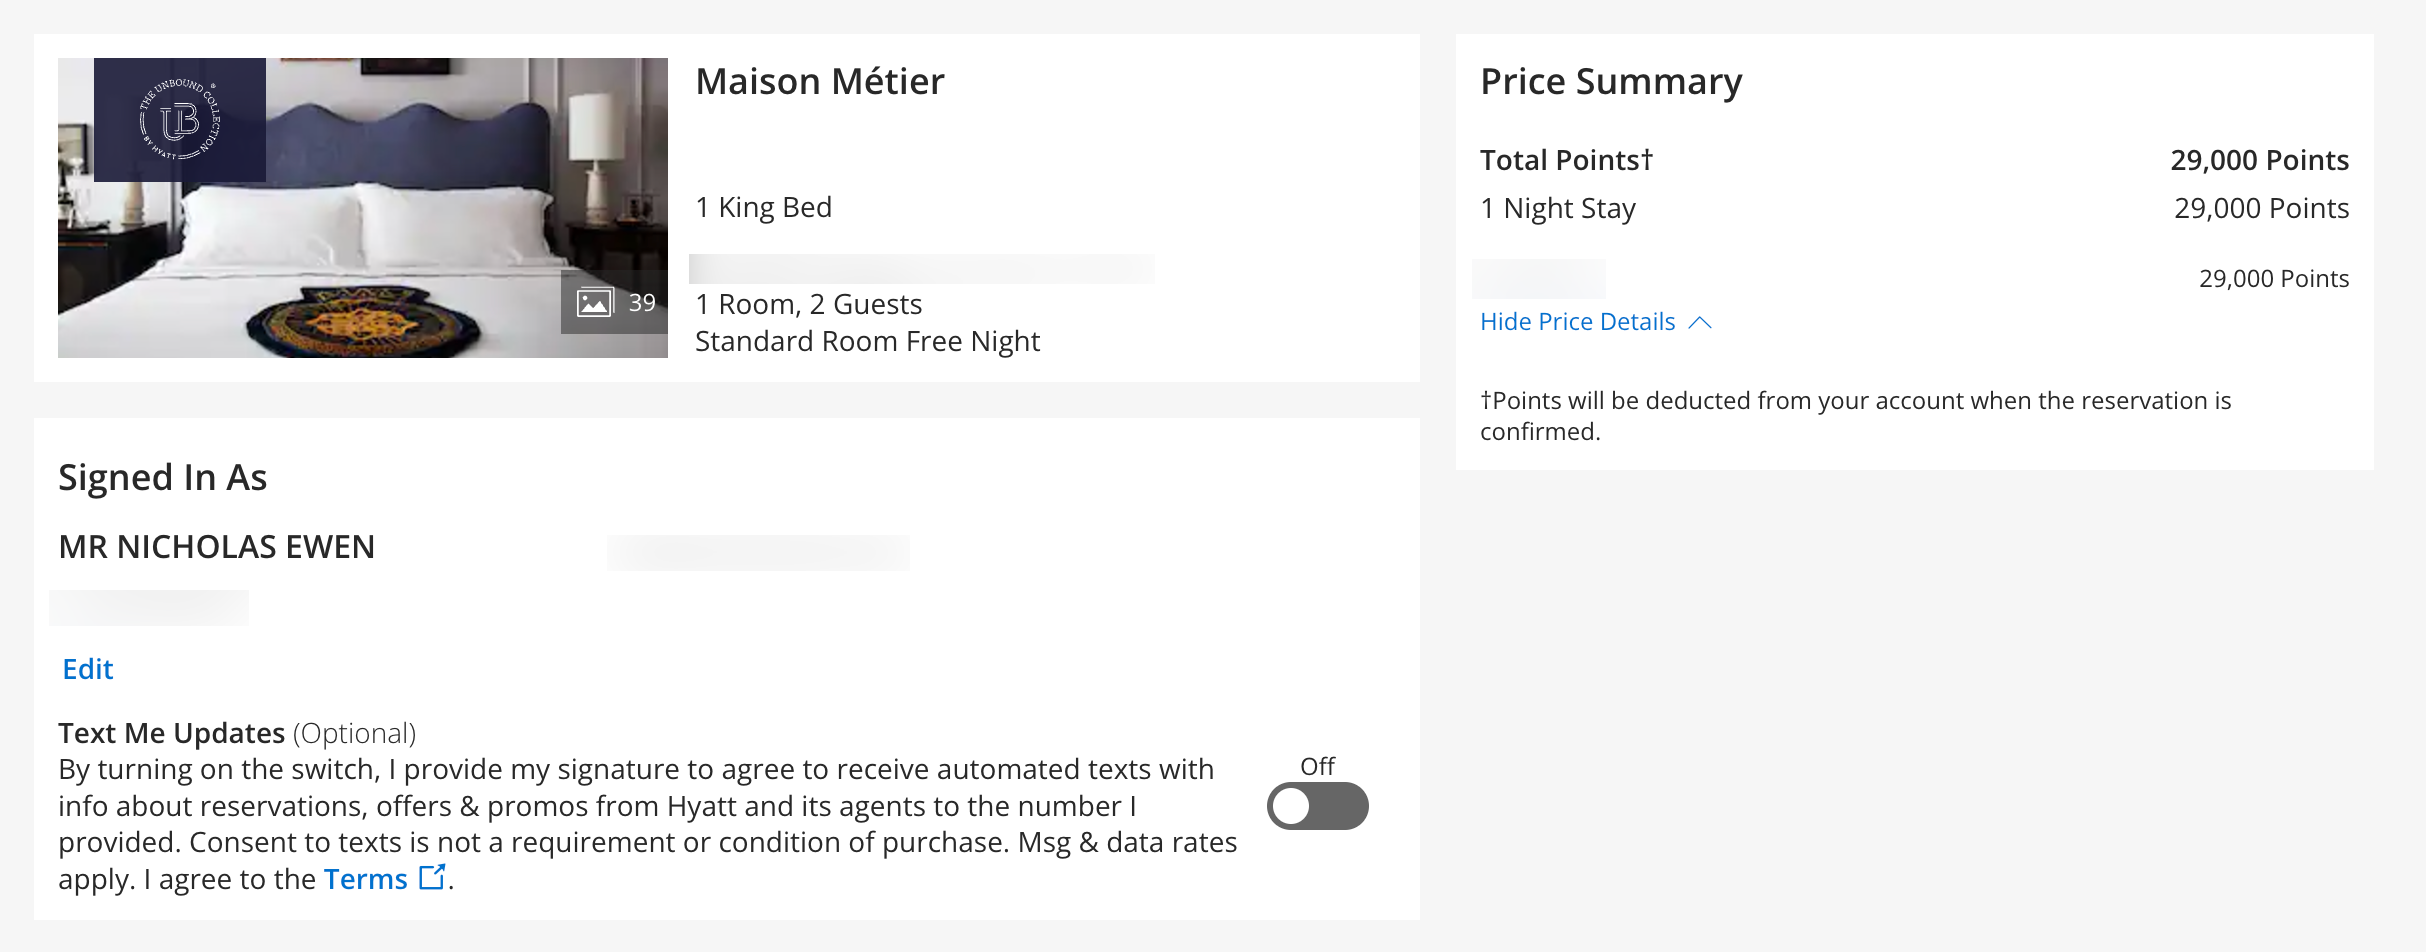Open the Price Summary section header
Image resolution: width=2426 pixels, height=952 pixels.
click(x=1612, y=80)
